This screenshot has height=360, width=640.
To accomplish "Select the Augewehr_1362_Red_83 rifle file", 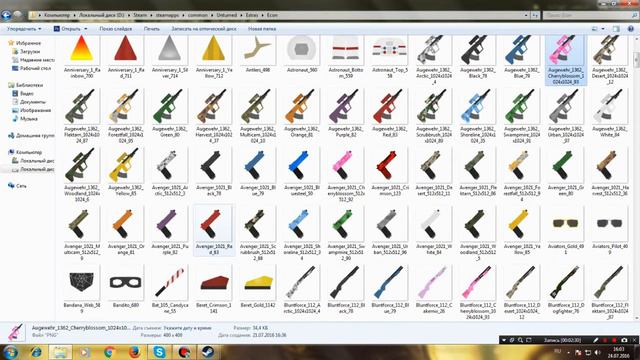I will [390, 114].
